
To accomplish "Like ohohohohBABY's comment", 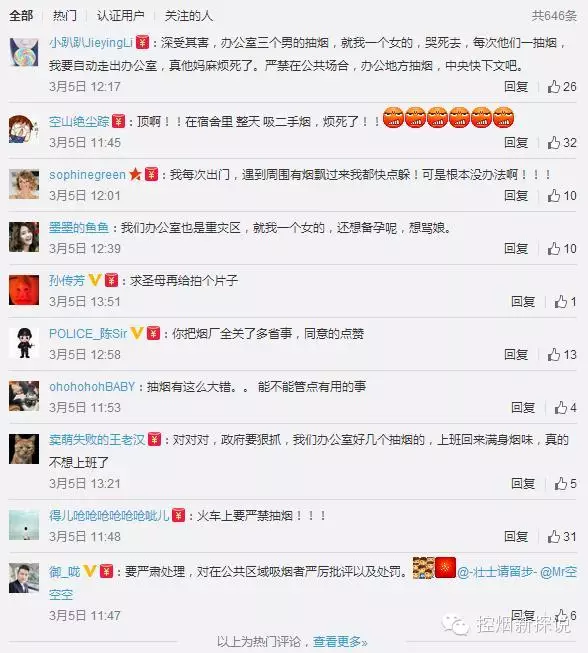I will point(561,407).
